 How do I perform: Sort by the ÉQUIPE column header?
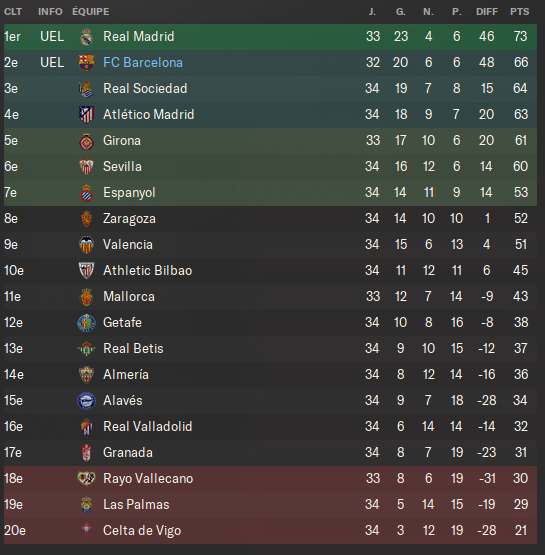(x=91, y=12)
